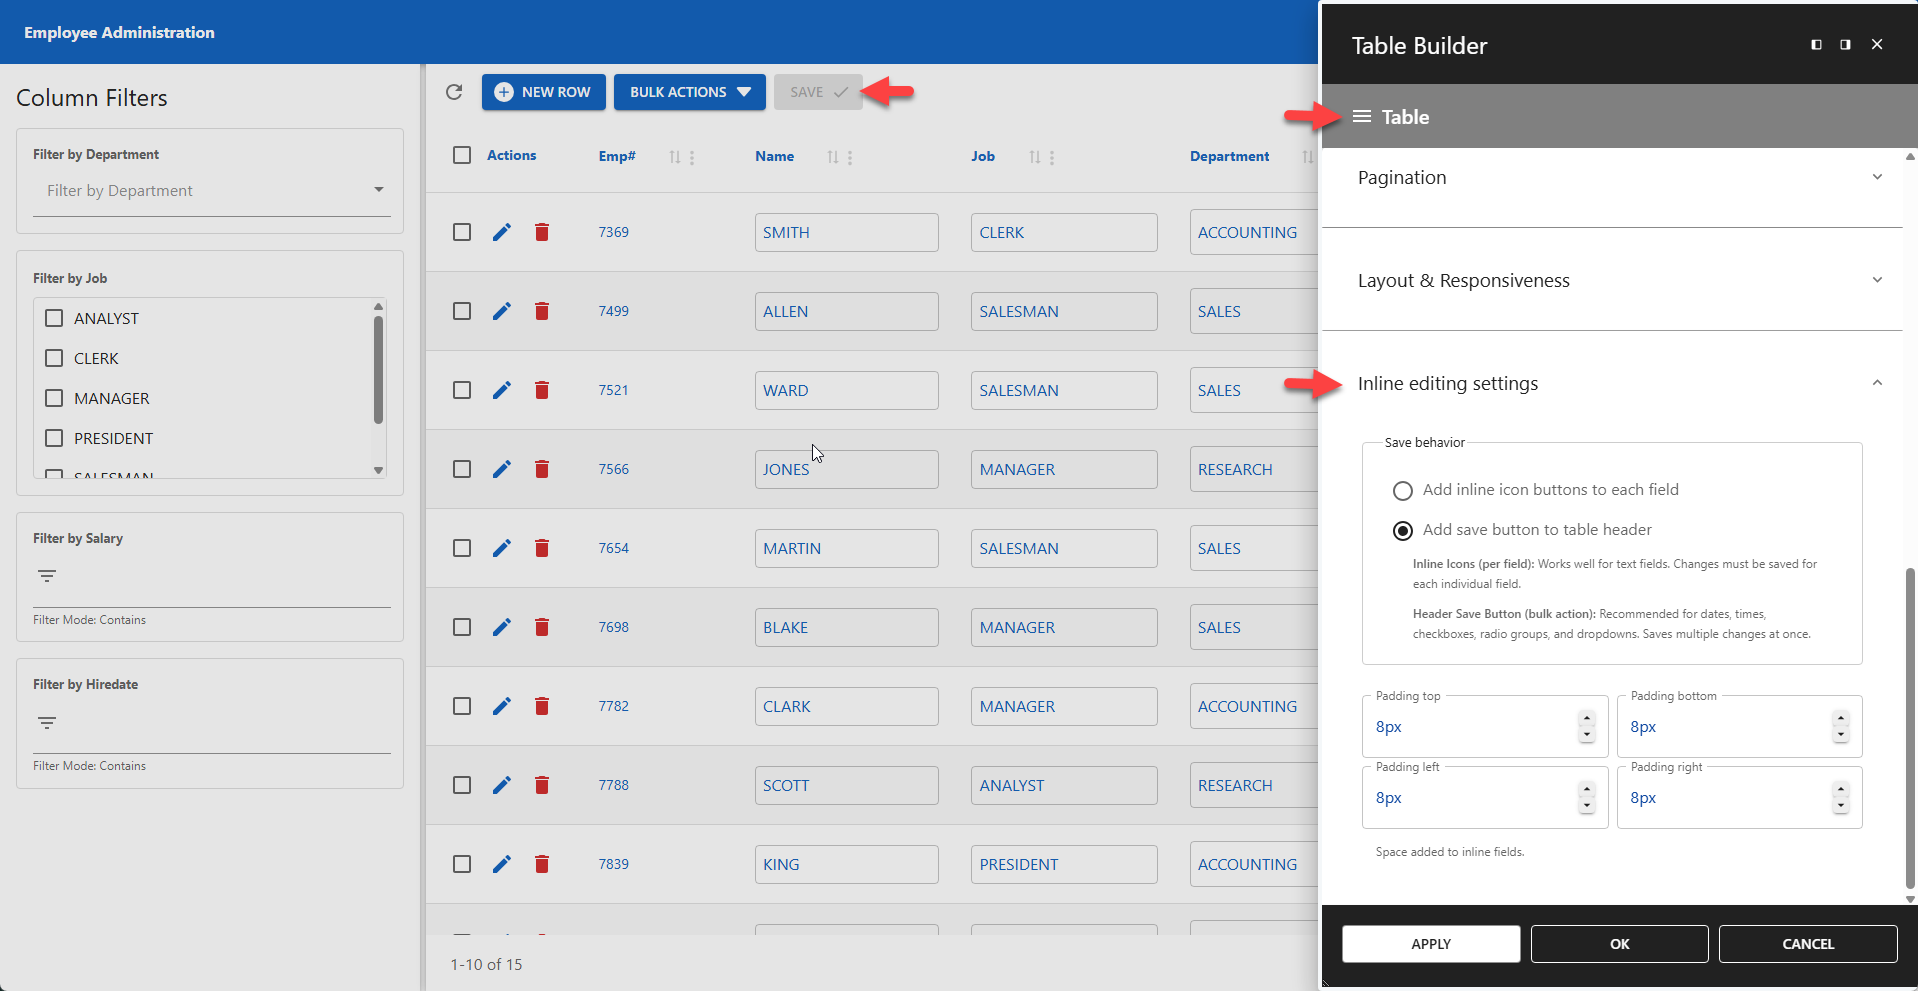Open the Job column options menu icon
This screenshot has height=991, width=1918.
click(1054, 157)
